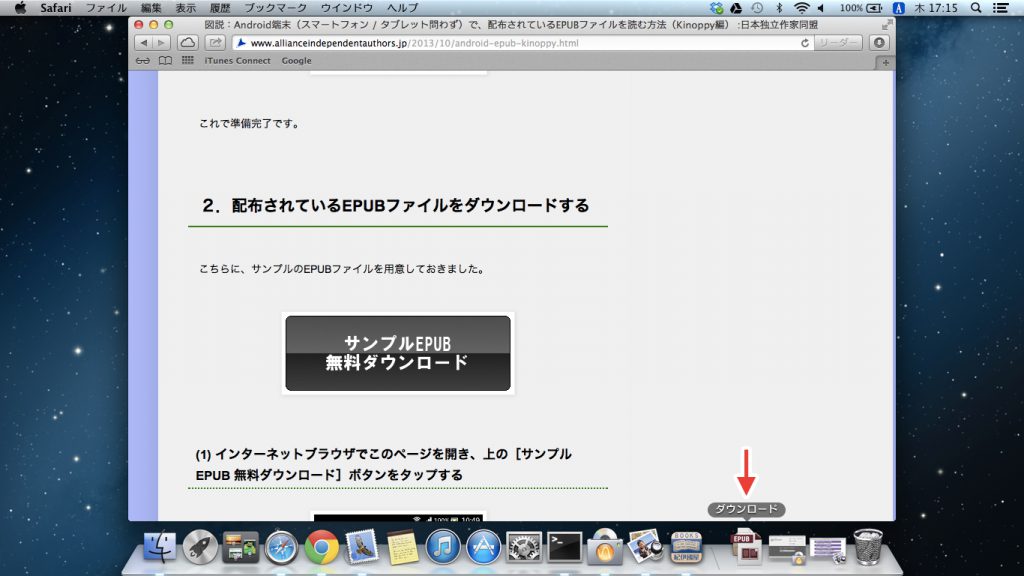Viewport: 1024px width, 576px height.
Task: Show bookmarks via the open-book icon
Action: pyautogui.click(x=165, y=61)
